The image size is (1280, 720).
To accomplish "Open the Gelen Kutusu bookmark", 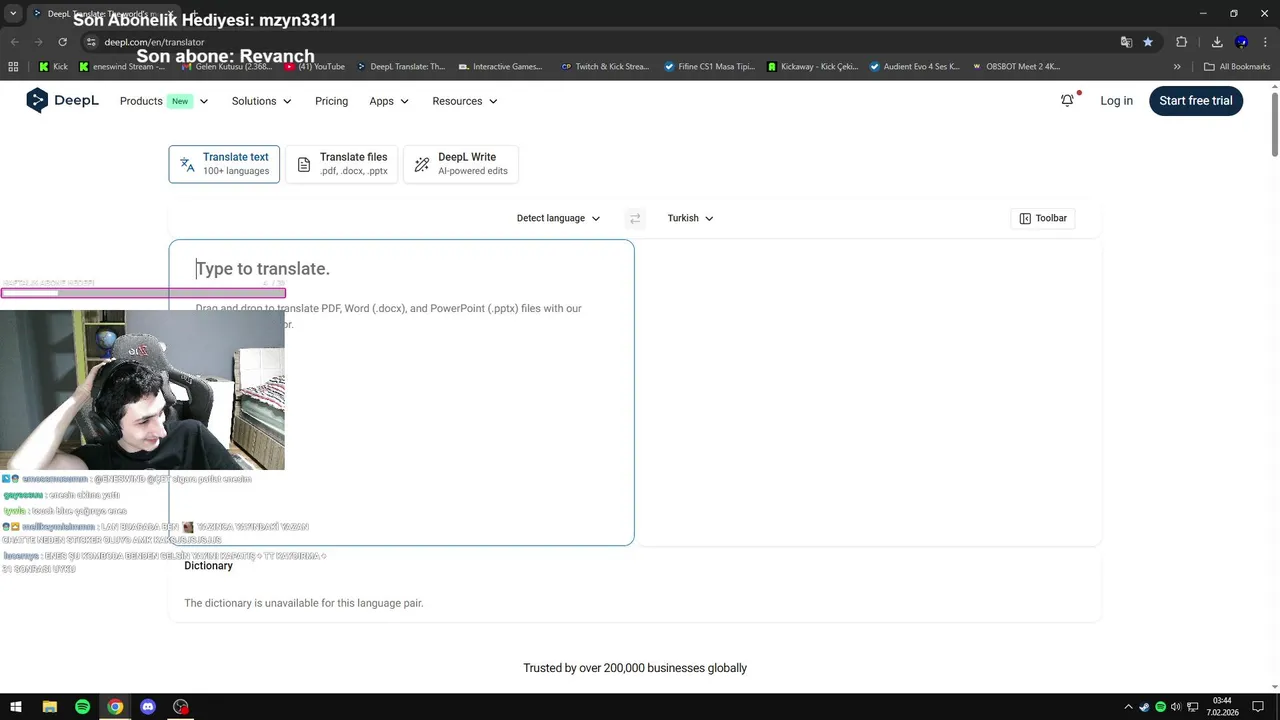I will (x=225, y=67).
